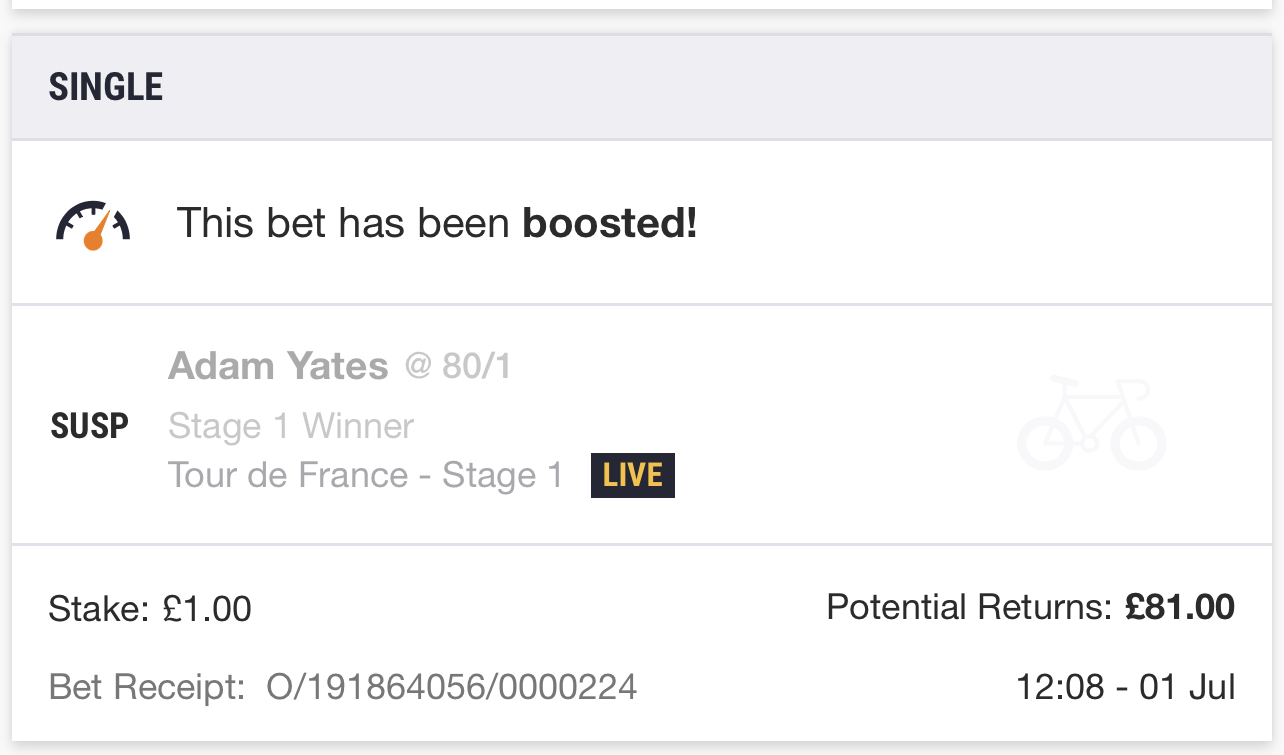The image size is (1284, 755).
Task: Click the "@" symbol before the odds
Action: (x=418, y=367)
